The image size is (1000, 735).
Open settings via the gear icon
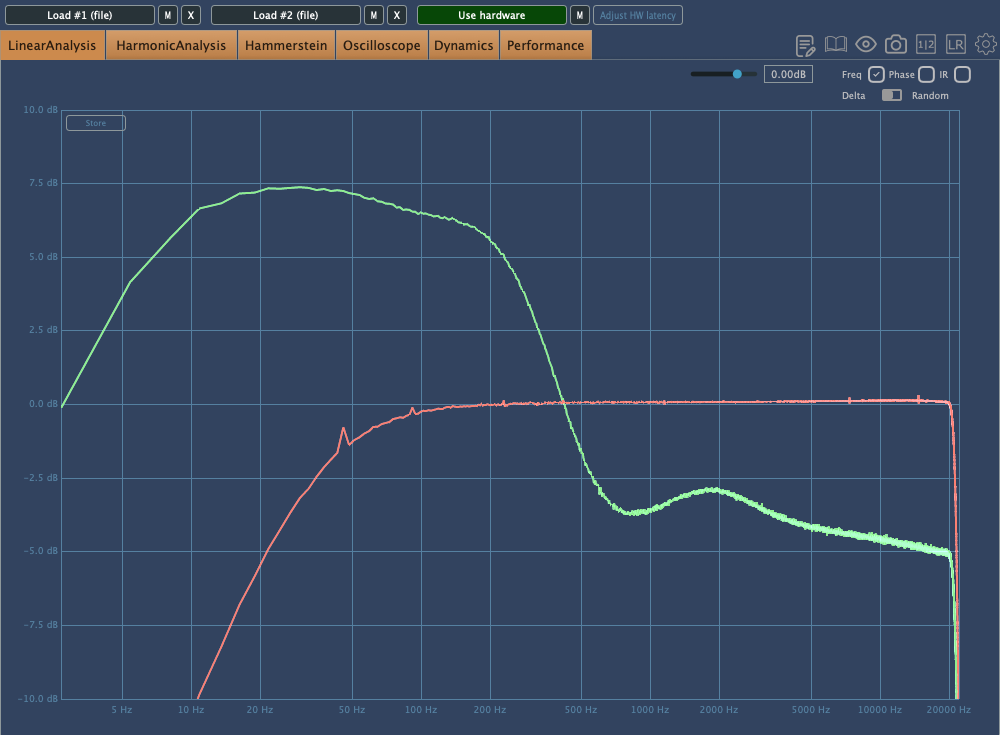[x=986, y=45]
